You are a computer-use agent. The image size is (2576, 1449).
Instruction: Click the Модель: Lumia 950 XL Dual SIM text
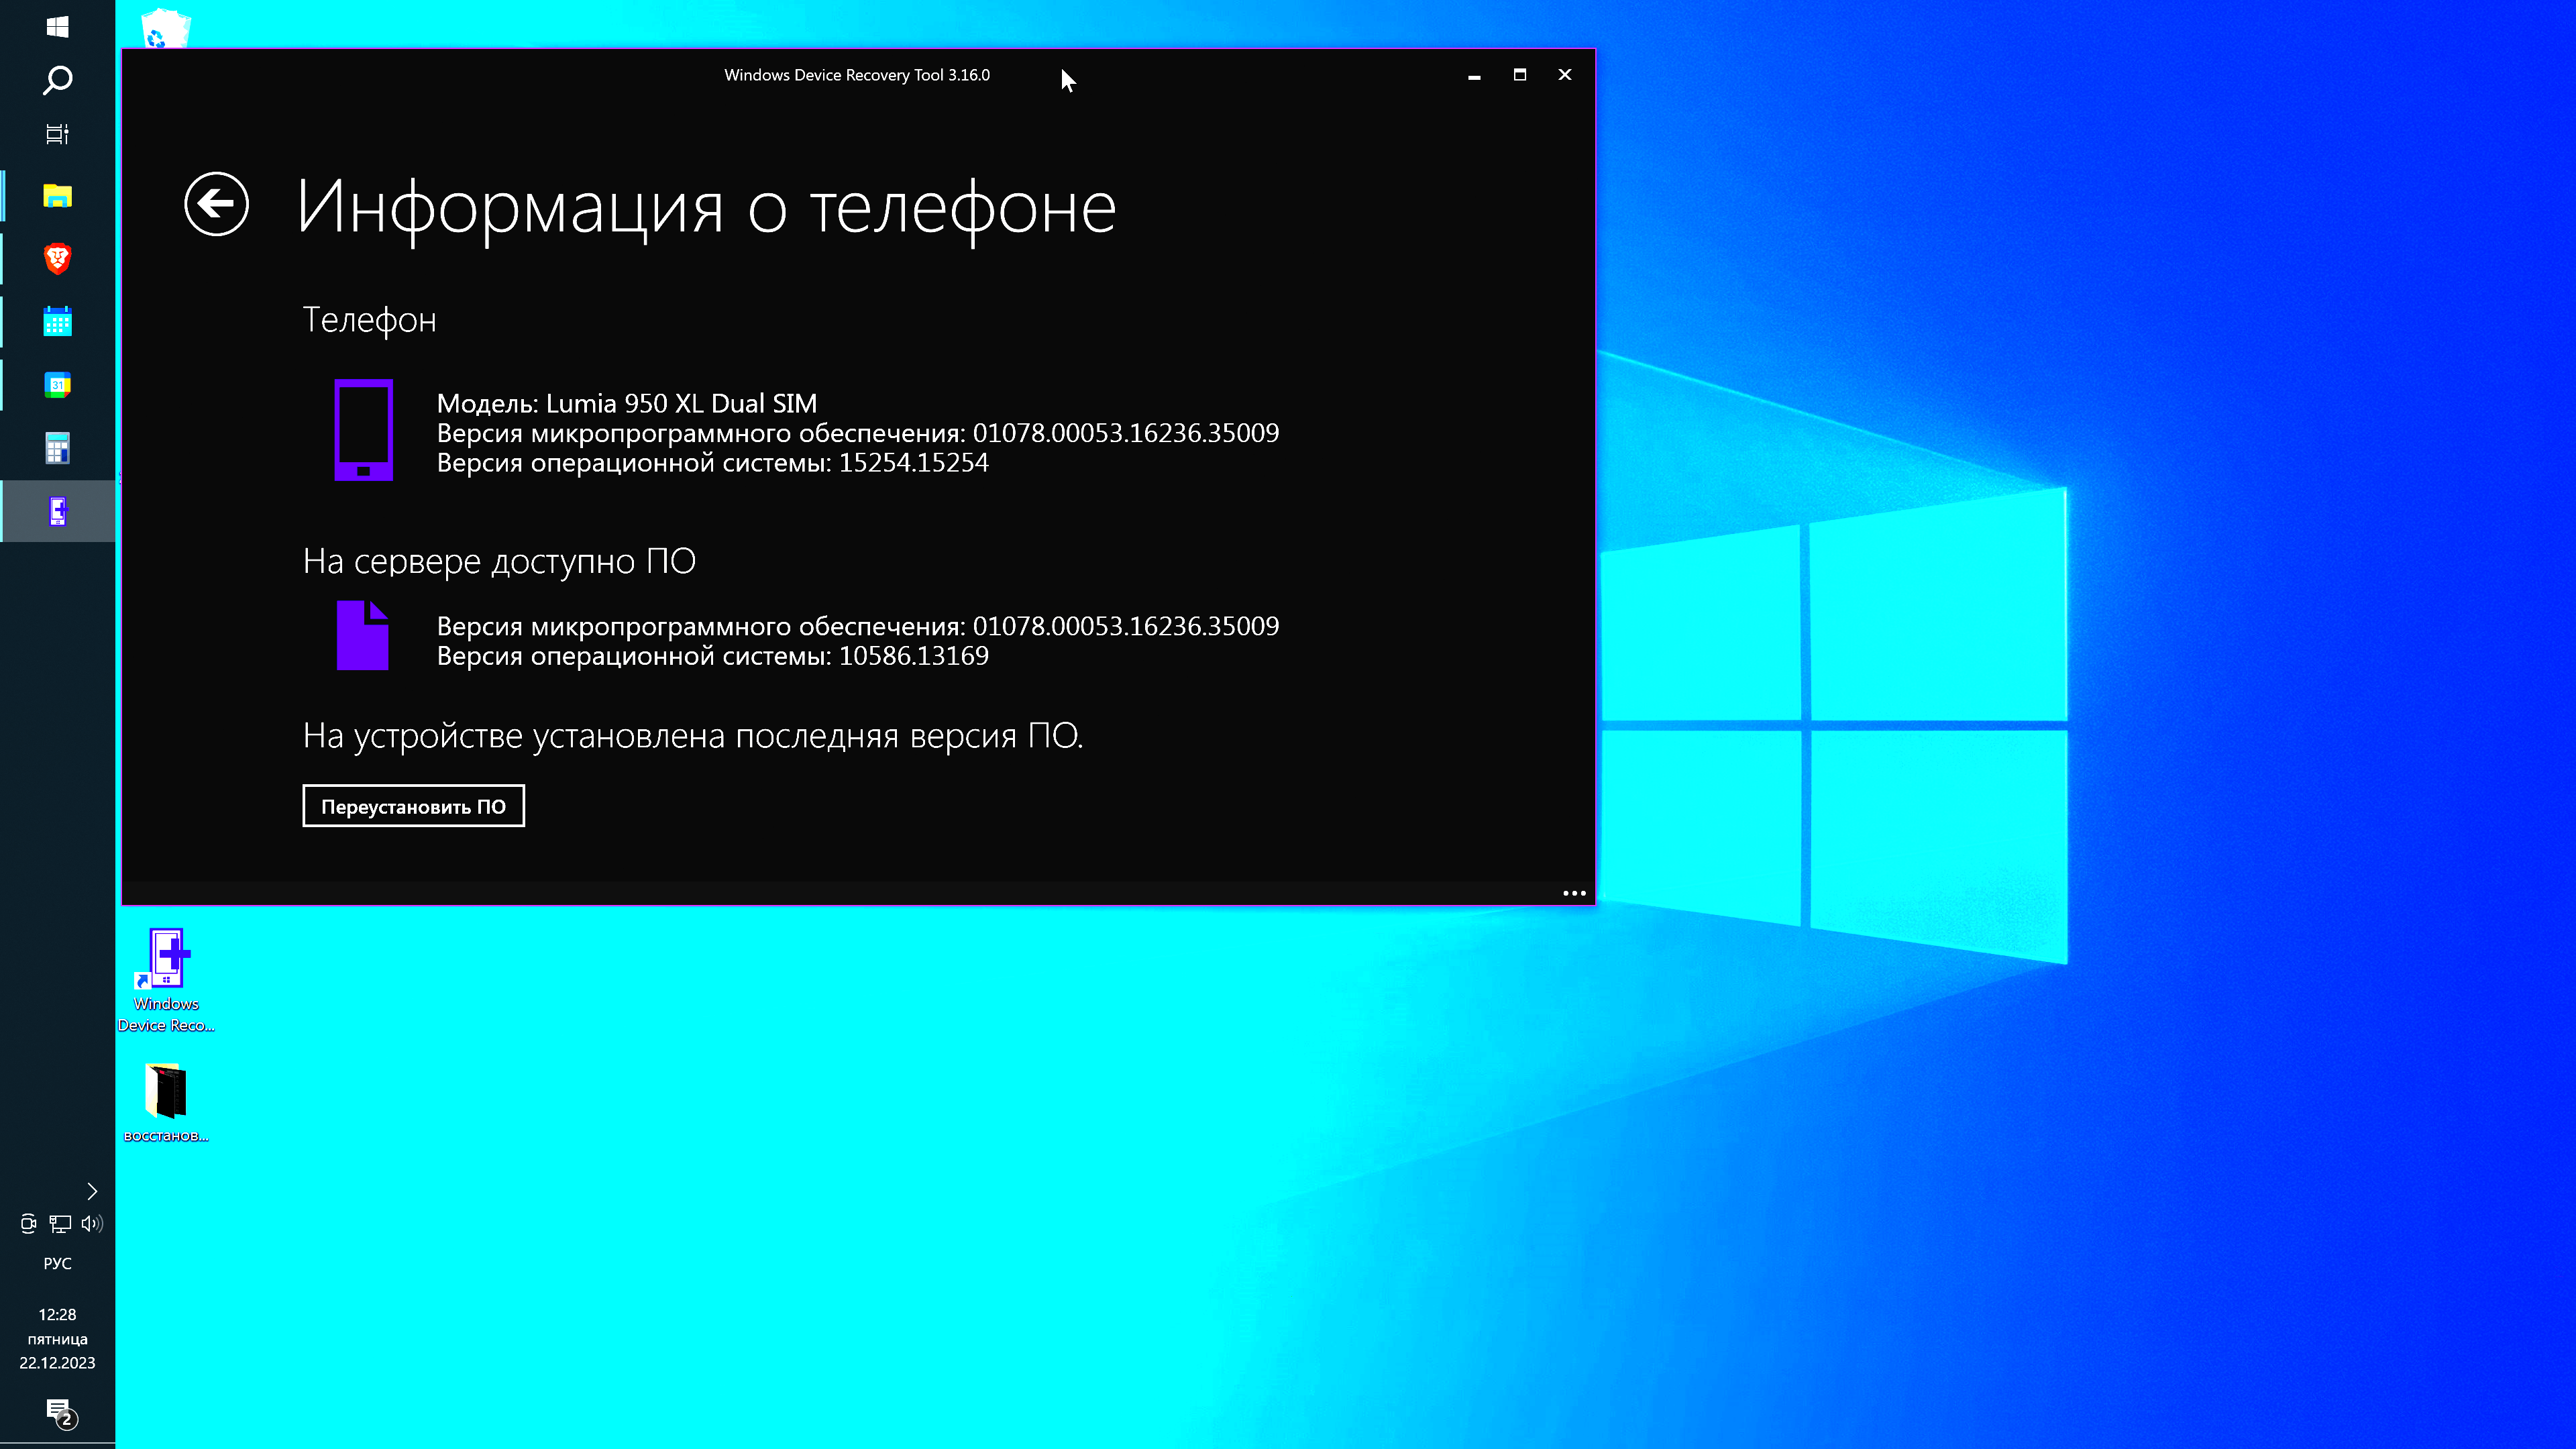point(627,403)
